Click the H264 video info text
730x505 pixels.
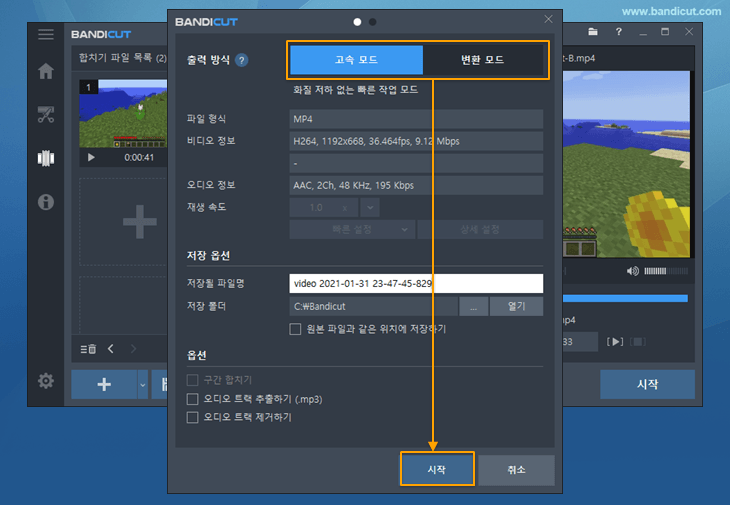pyautogui.click(x=376, y=141)
